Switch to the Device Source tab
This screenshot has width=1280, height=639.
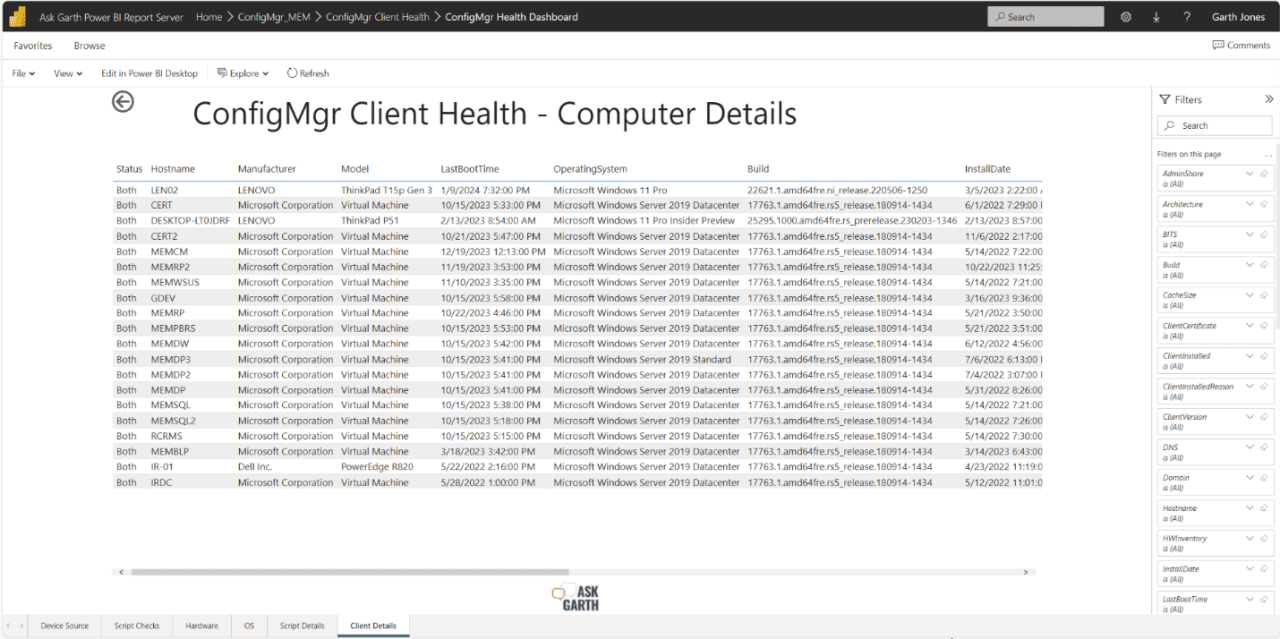[64, 626]
